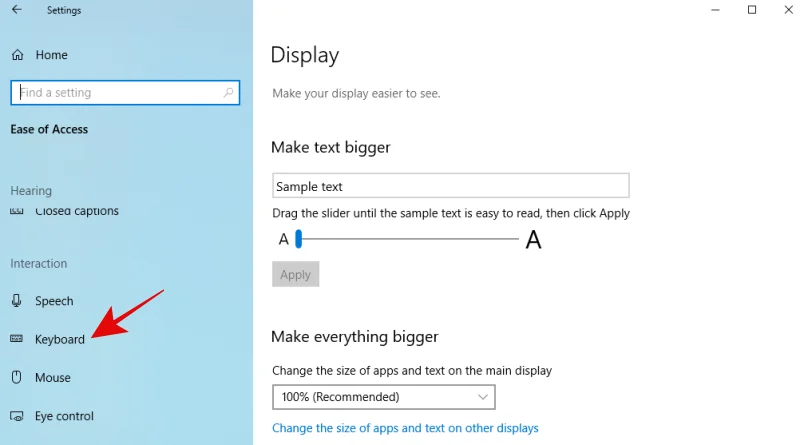Screen dimensions: 800x445
Task: Go to Closed captions by its label
Action: point(77,211)
